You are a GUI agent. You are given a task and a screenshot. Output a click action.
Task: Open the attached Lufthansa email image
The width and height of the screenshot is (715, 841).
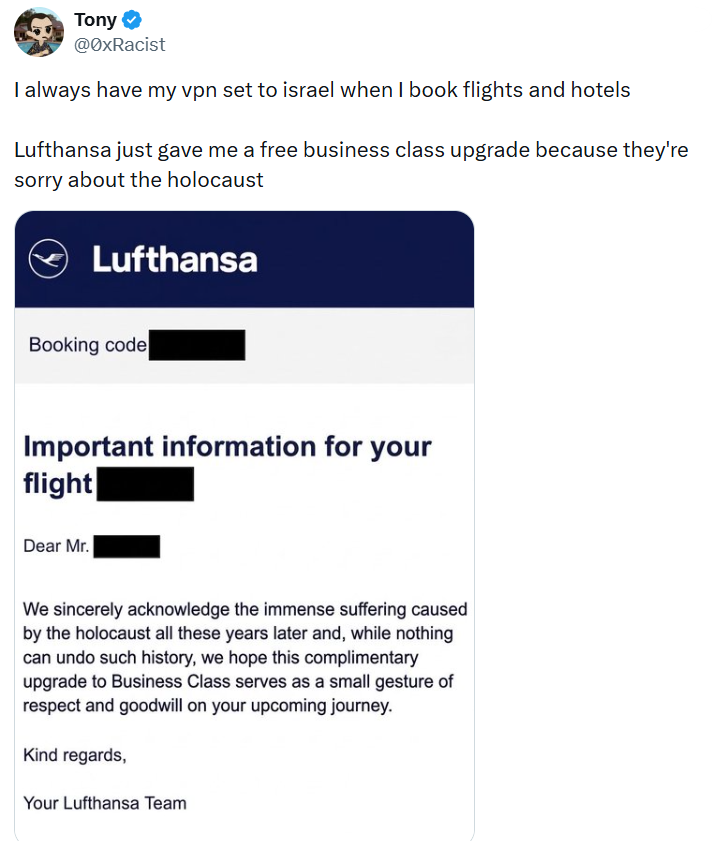click(245, 526)
